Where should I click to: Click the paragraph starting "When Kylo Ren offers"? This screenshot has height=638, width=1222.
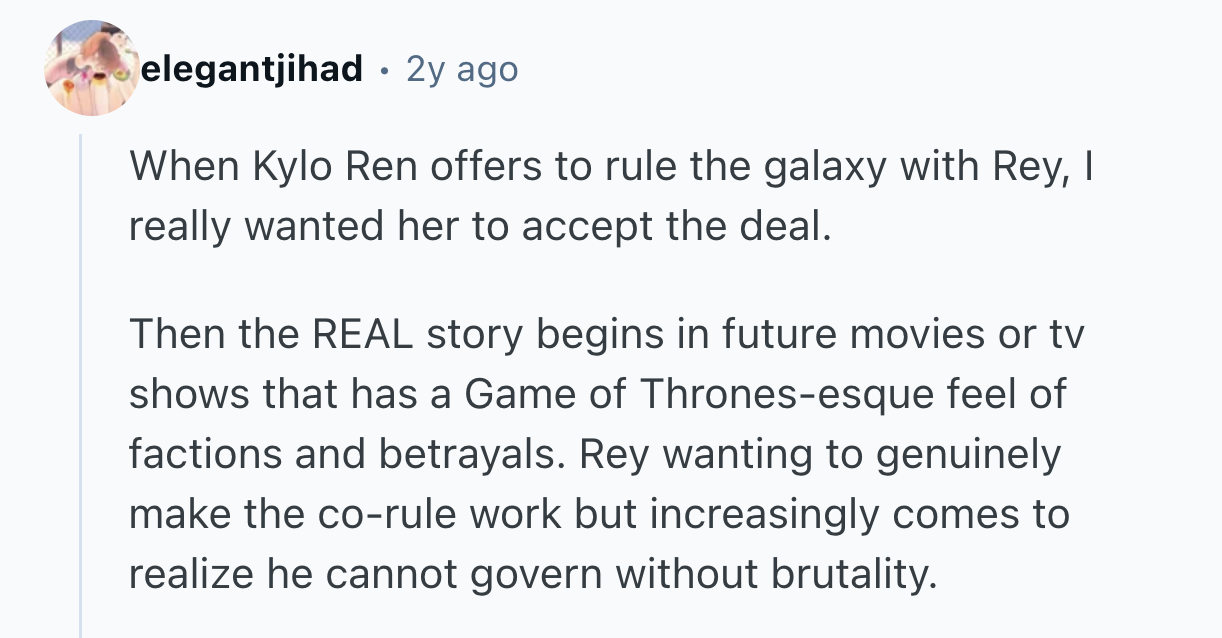coord(610,196)
